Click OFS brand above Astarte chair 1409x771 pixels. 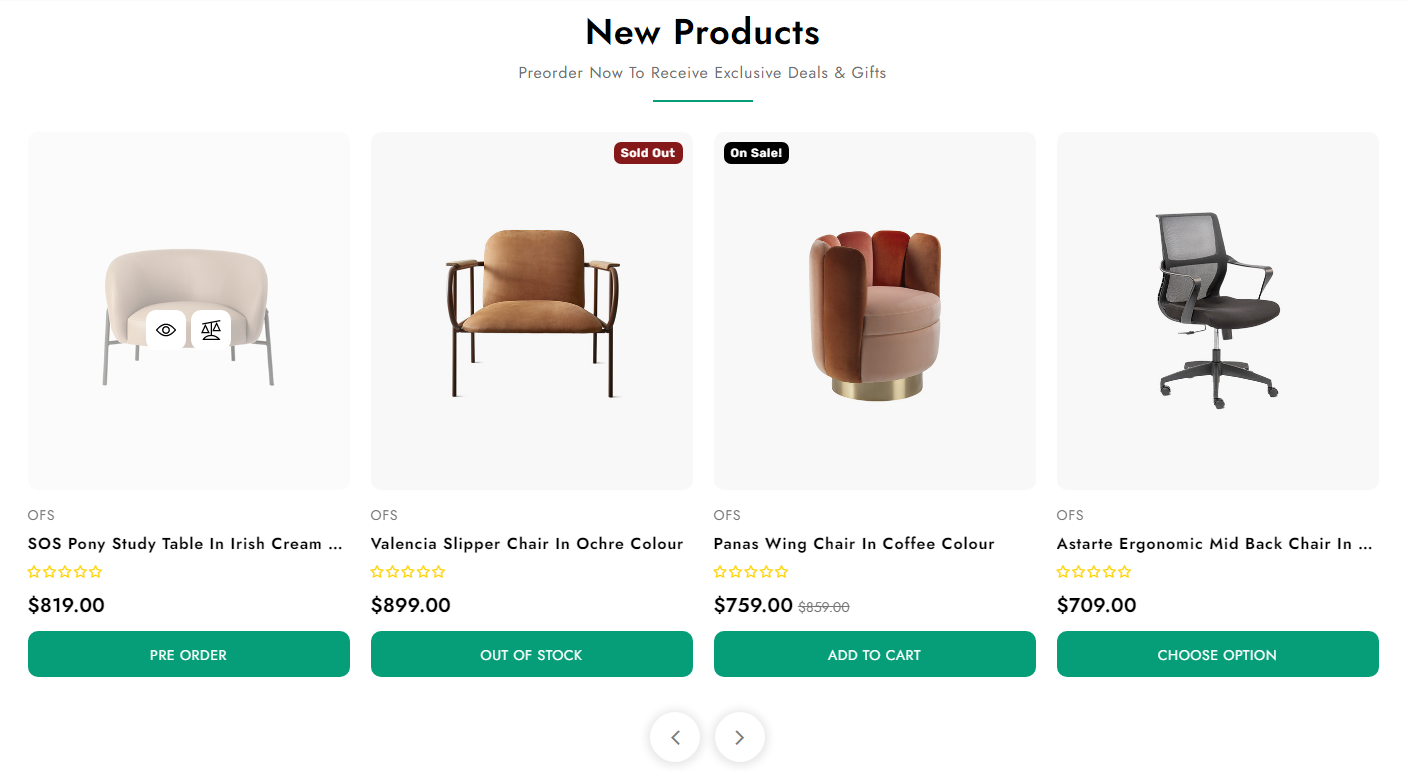click(1070, 515)
